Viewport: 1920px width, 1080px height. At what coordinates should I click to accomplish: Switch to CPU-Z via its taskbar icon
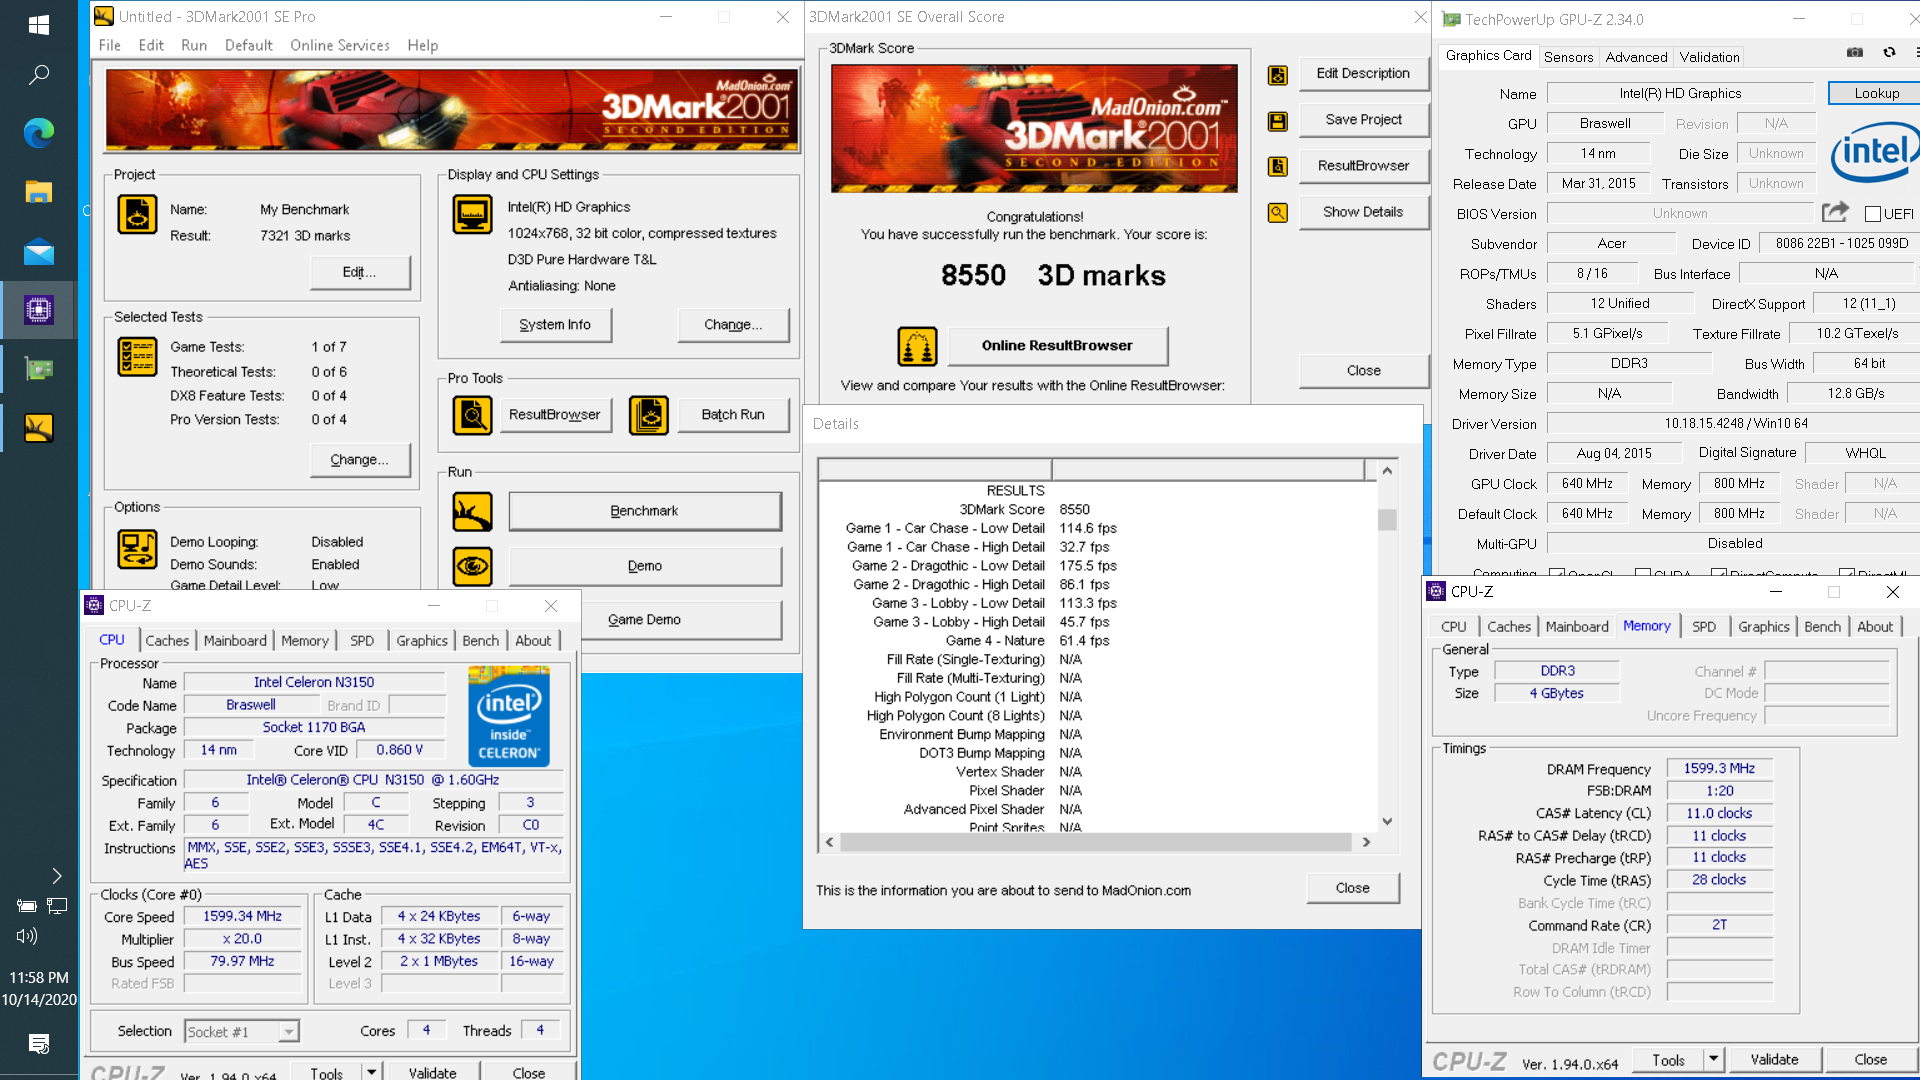(x=39, y=310)
